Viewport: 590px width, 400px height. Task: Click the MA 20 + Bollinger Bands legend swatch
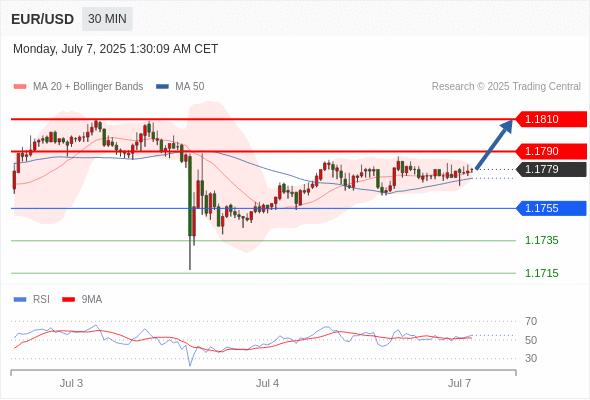point(20,87)
